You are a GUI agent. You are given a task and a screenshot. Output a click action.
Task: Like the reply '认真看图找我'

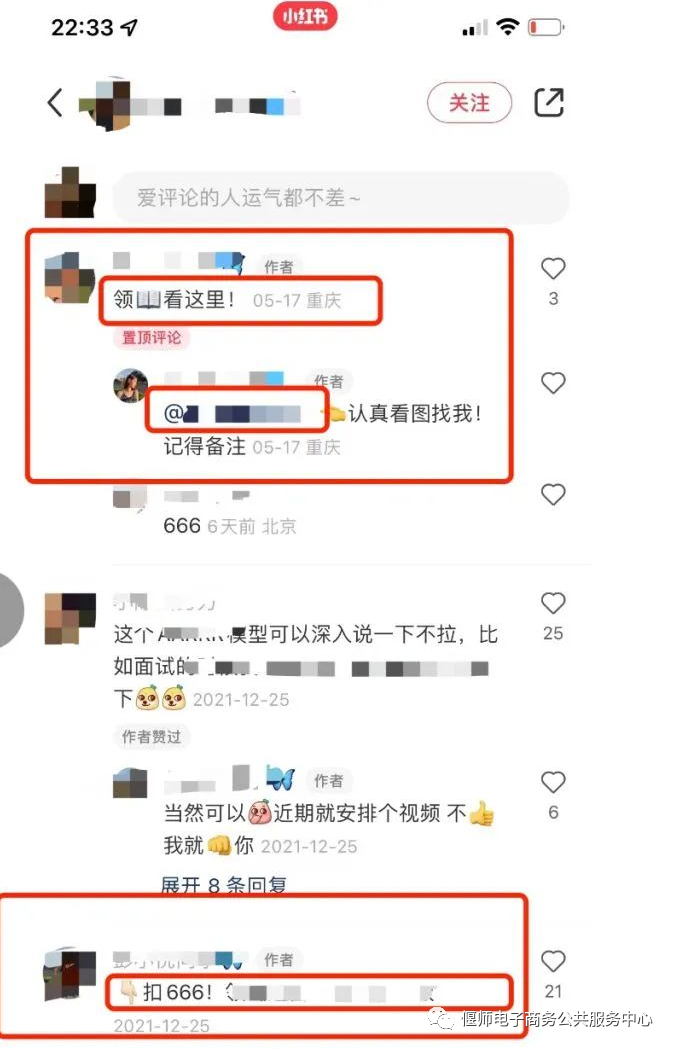point(553,383)
